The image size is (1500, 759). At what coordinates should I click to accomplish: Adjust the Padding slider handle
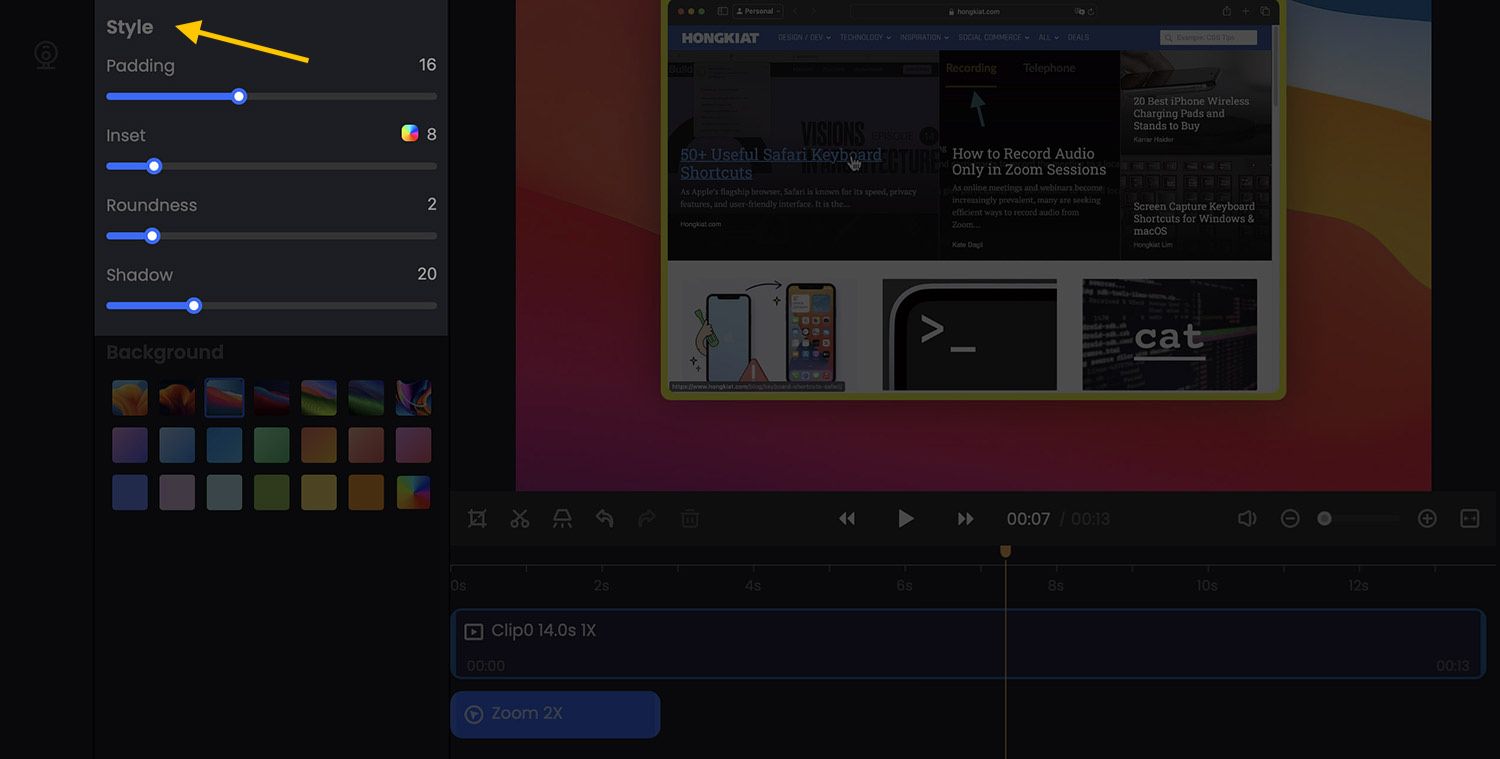239,96
